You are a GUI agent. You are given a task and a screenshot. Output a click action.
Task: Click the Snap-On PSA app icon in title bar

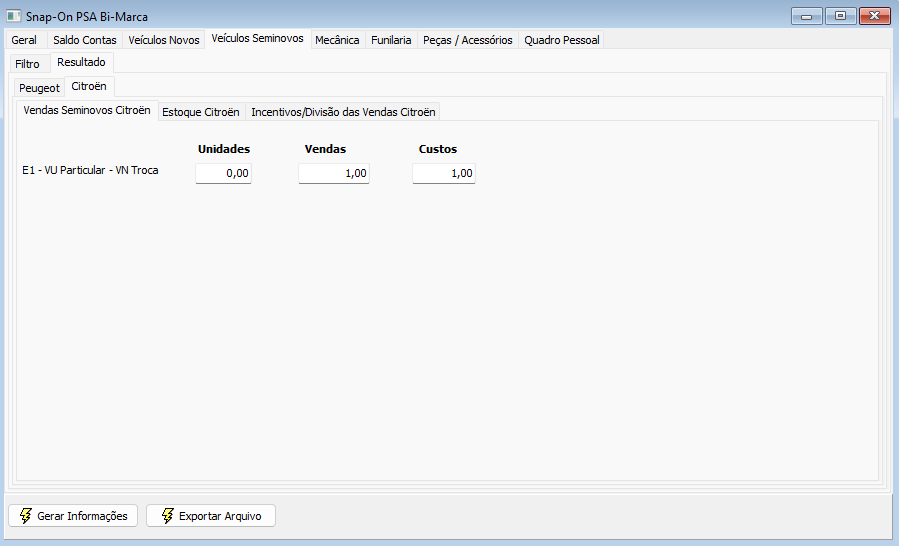pos(14,16)
